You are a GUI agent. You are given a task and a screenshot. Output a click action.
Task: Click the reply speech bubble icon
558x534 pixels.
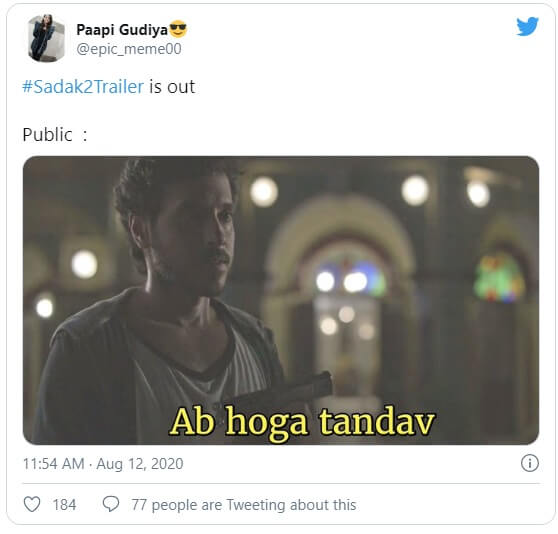pyautogui.click(x=111, y=504)
